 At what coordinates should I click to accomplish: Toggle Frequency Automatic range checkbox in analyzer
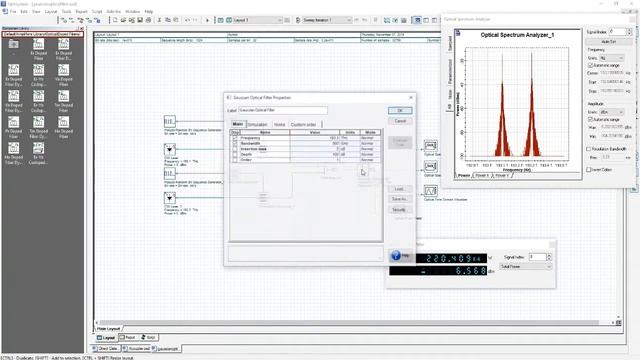(x=590, y=65)
